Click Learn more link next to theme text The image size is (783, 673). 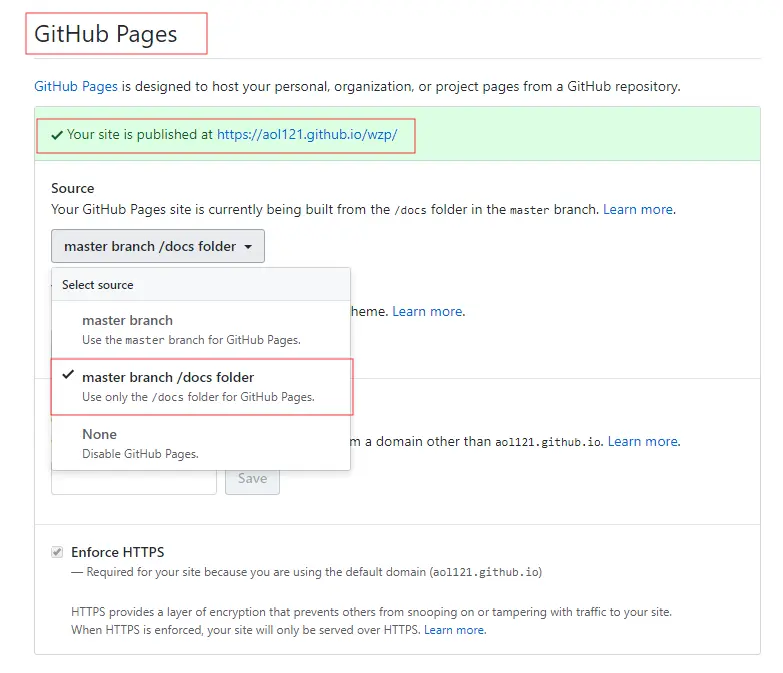tap(427, 312)
